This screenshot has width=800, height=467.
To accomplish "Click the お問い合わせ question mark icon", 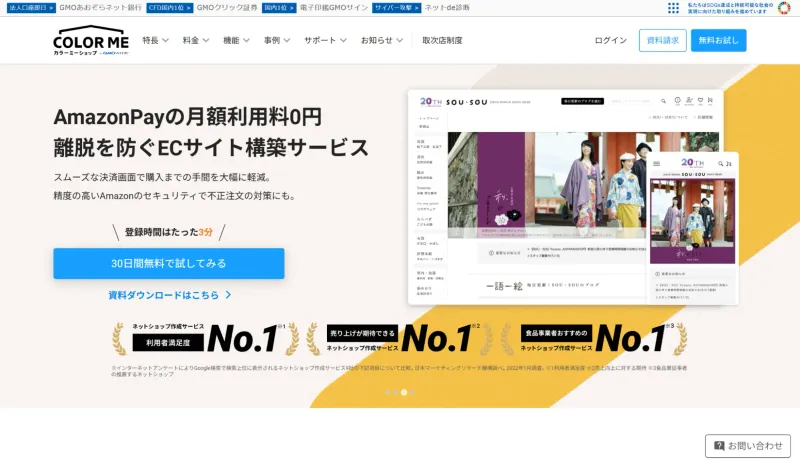I will 719,446.
